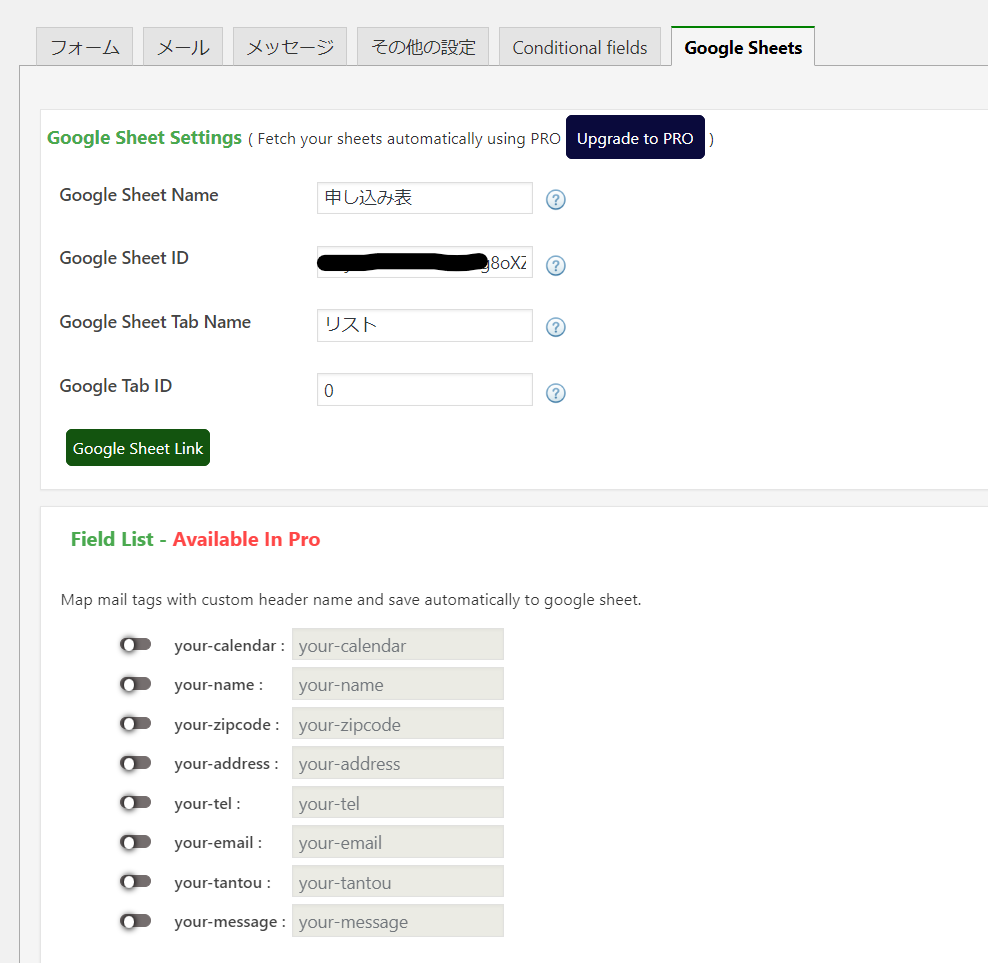Viewport: 988px width, 963px height.
Task: Toggle the your-zipcode field switch
Action: 135,723
